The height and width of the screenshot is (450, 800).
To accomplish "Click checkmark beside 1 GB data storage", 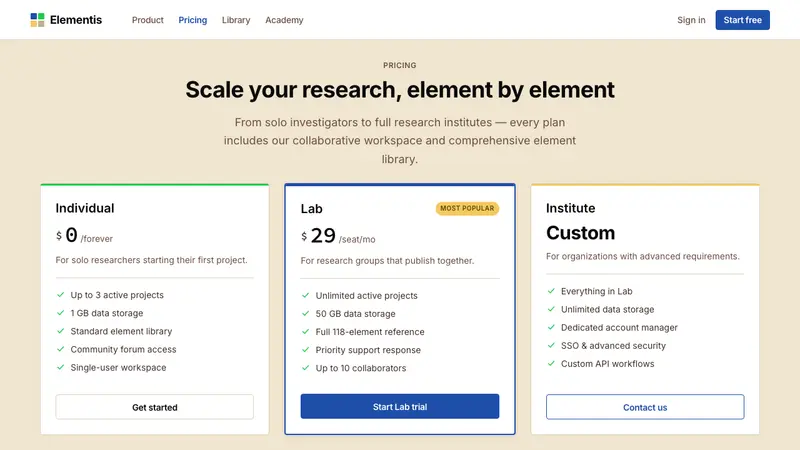I will [60, 313].
